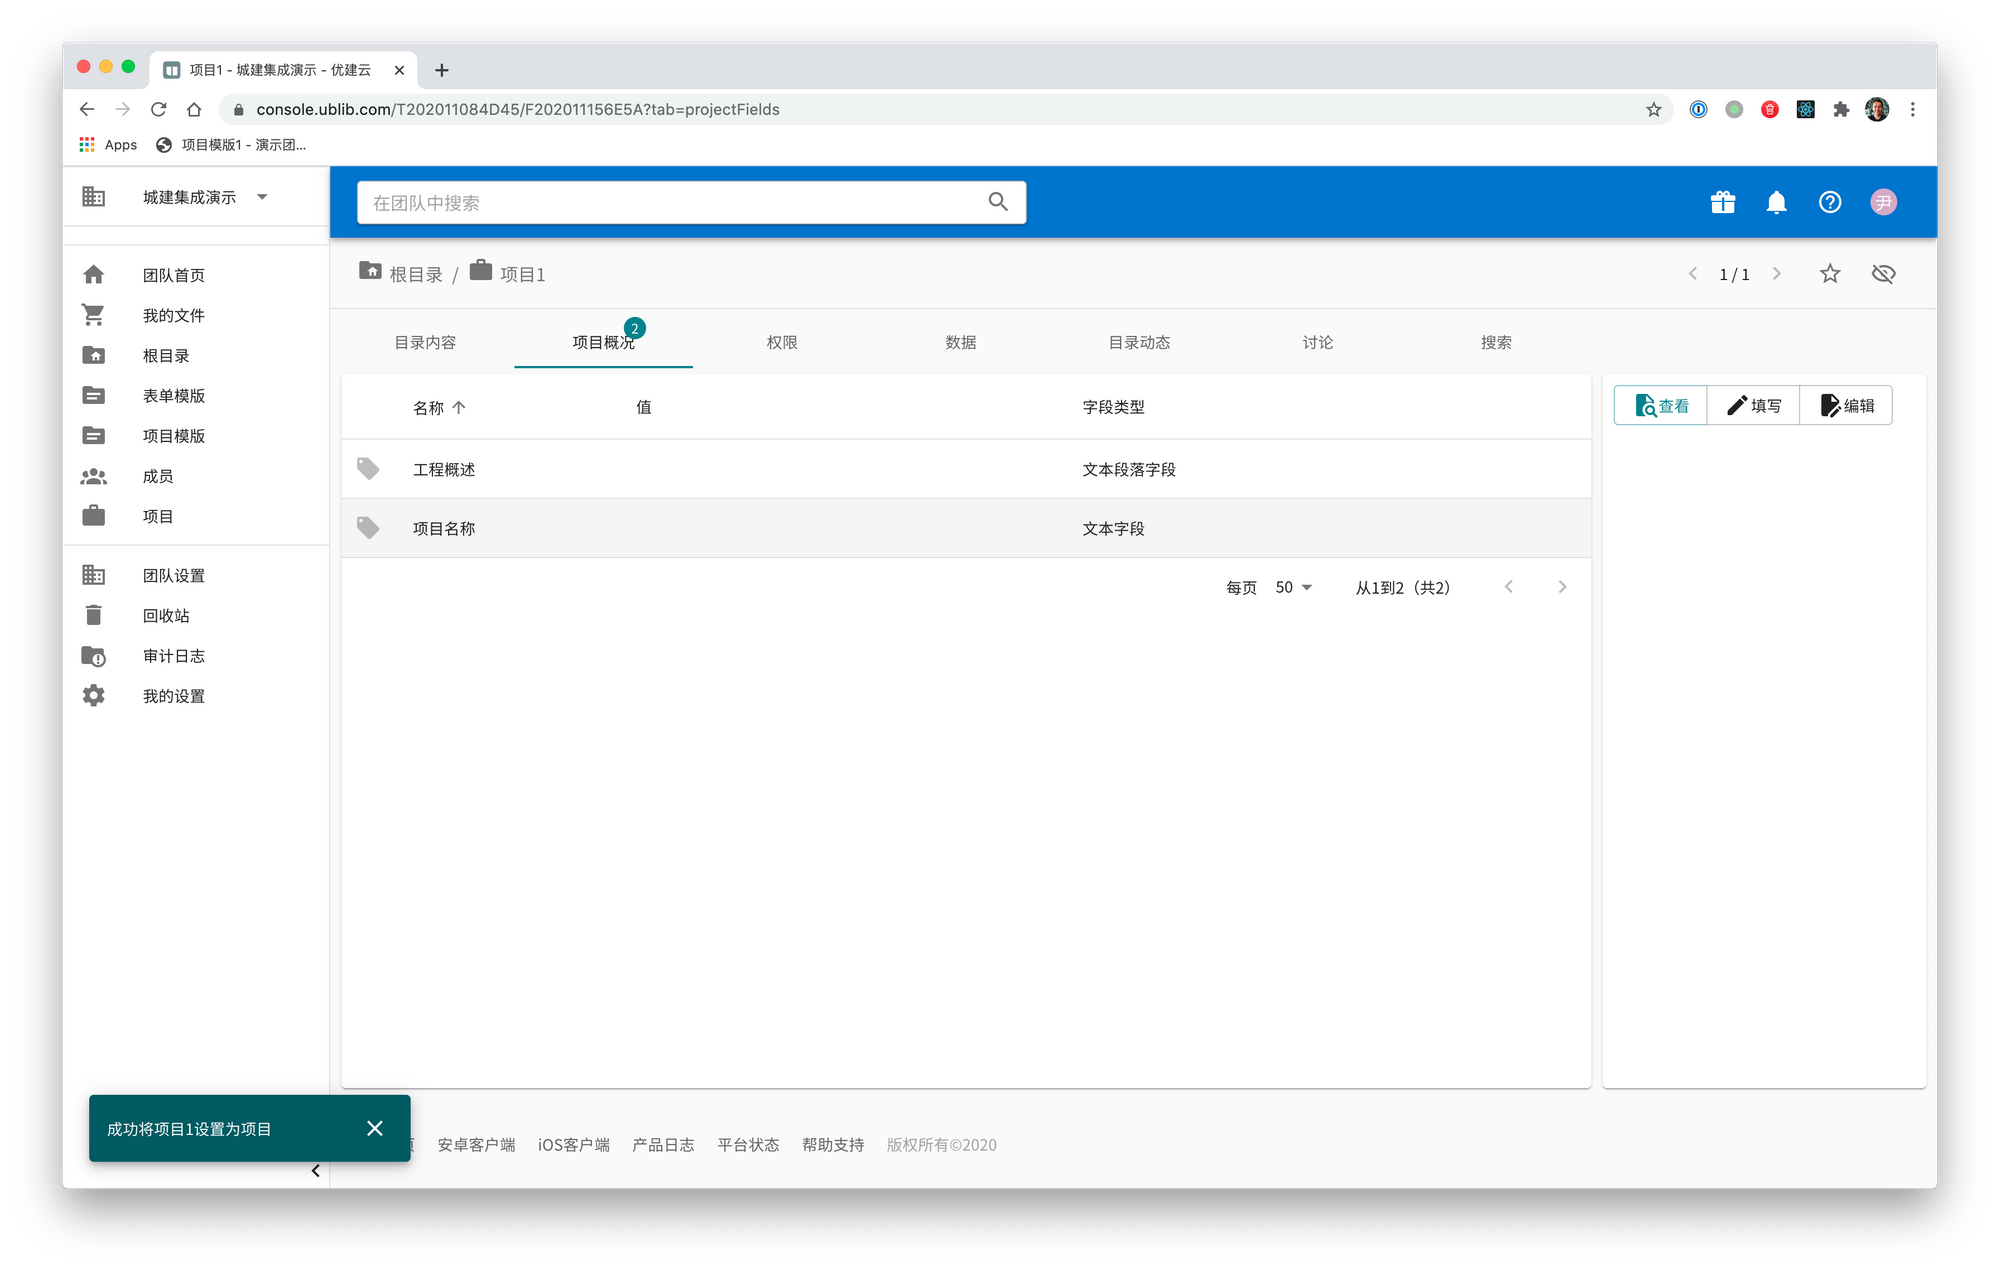Image resolution: width=2000 pixels, height=1271 pixels.
Task: Click the help question mark icon
Action: click(x=1829, y=202)
